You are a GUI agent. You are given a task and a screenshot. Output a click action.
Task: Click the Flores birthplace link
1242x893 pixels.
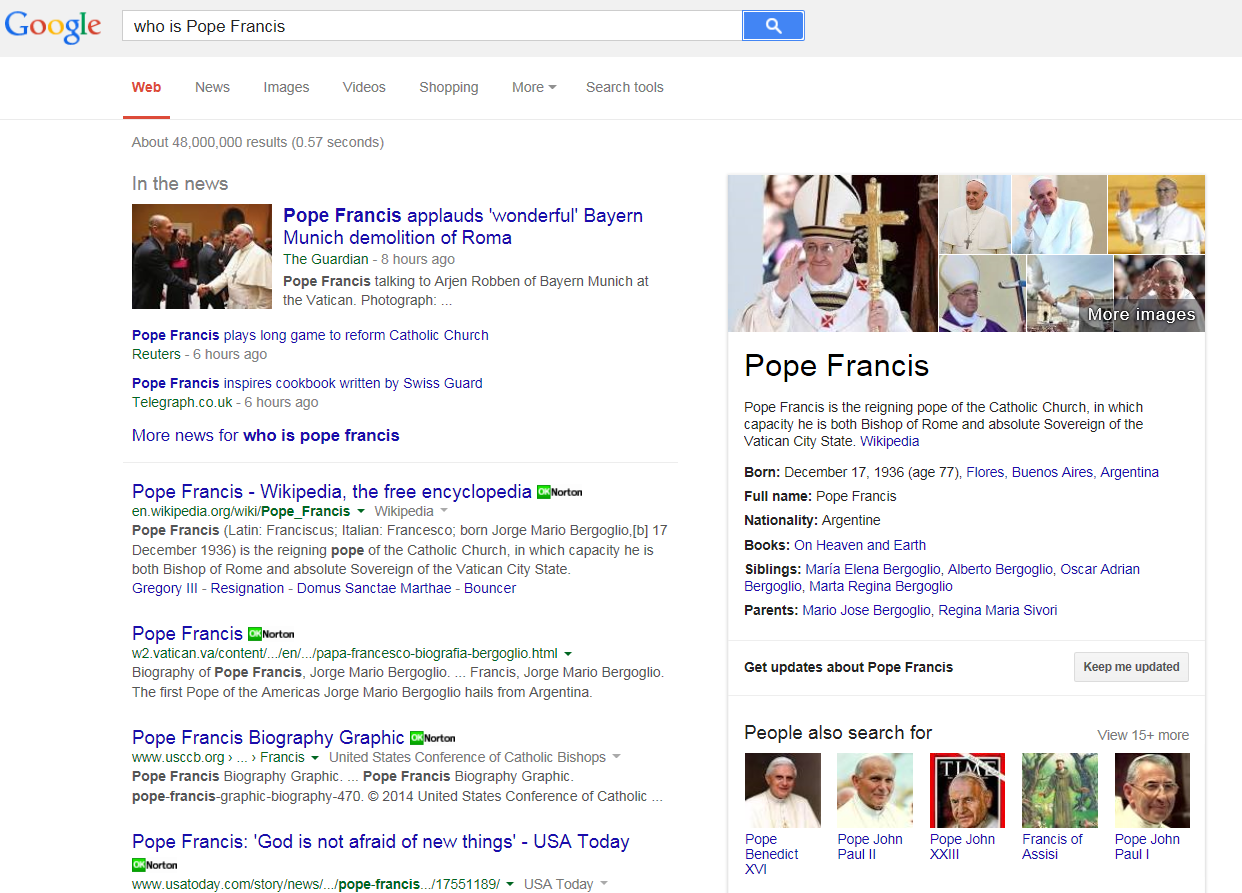tap(985, 472)
